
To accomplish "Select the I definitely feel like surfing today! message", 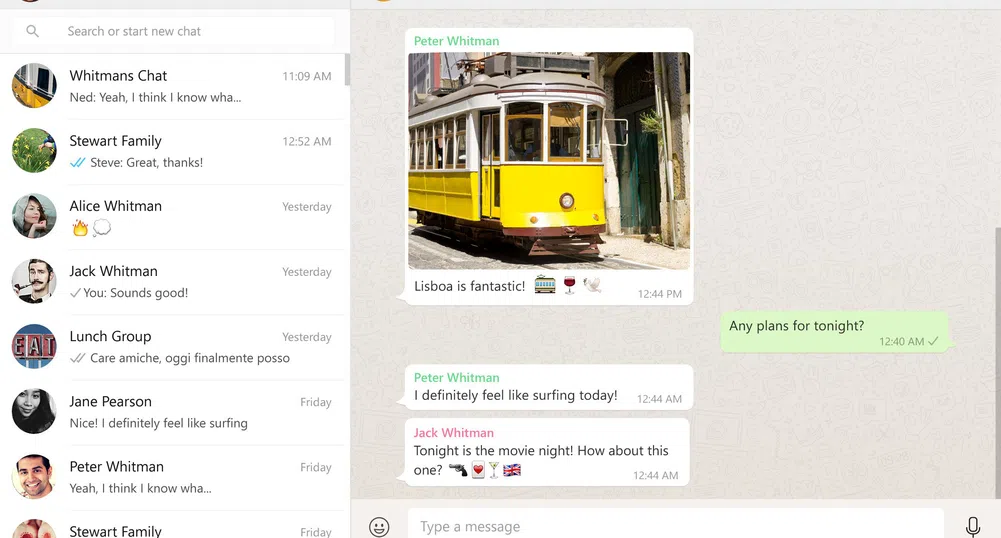I will coord(548,387).
